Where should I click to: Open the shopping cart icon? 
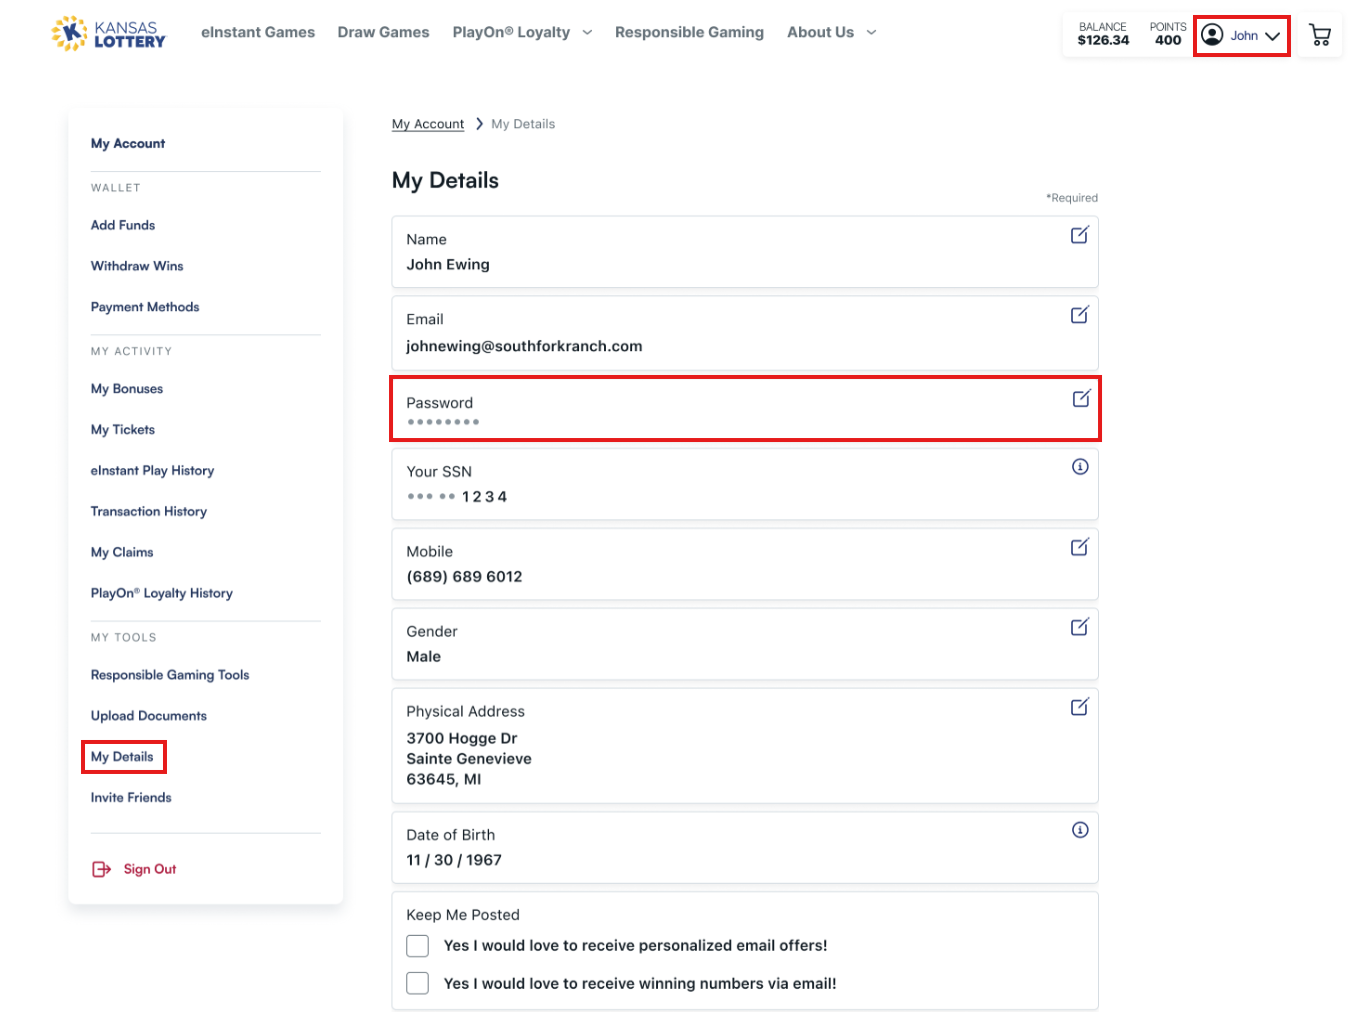1320,36
